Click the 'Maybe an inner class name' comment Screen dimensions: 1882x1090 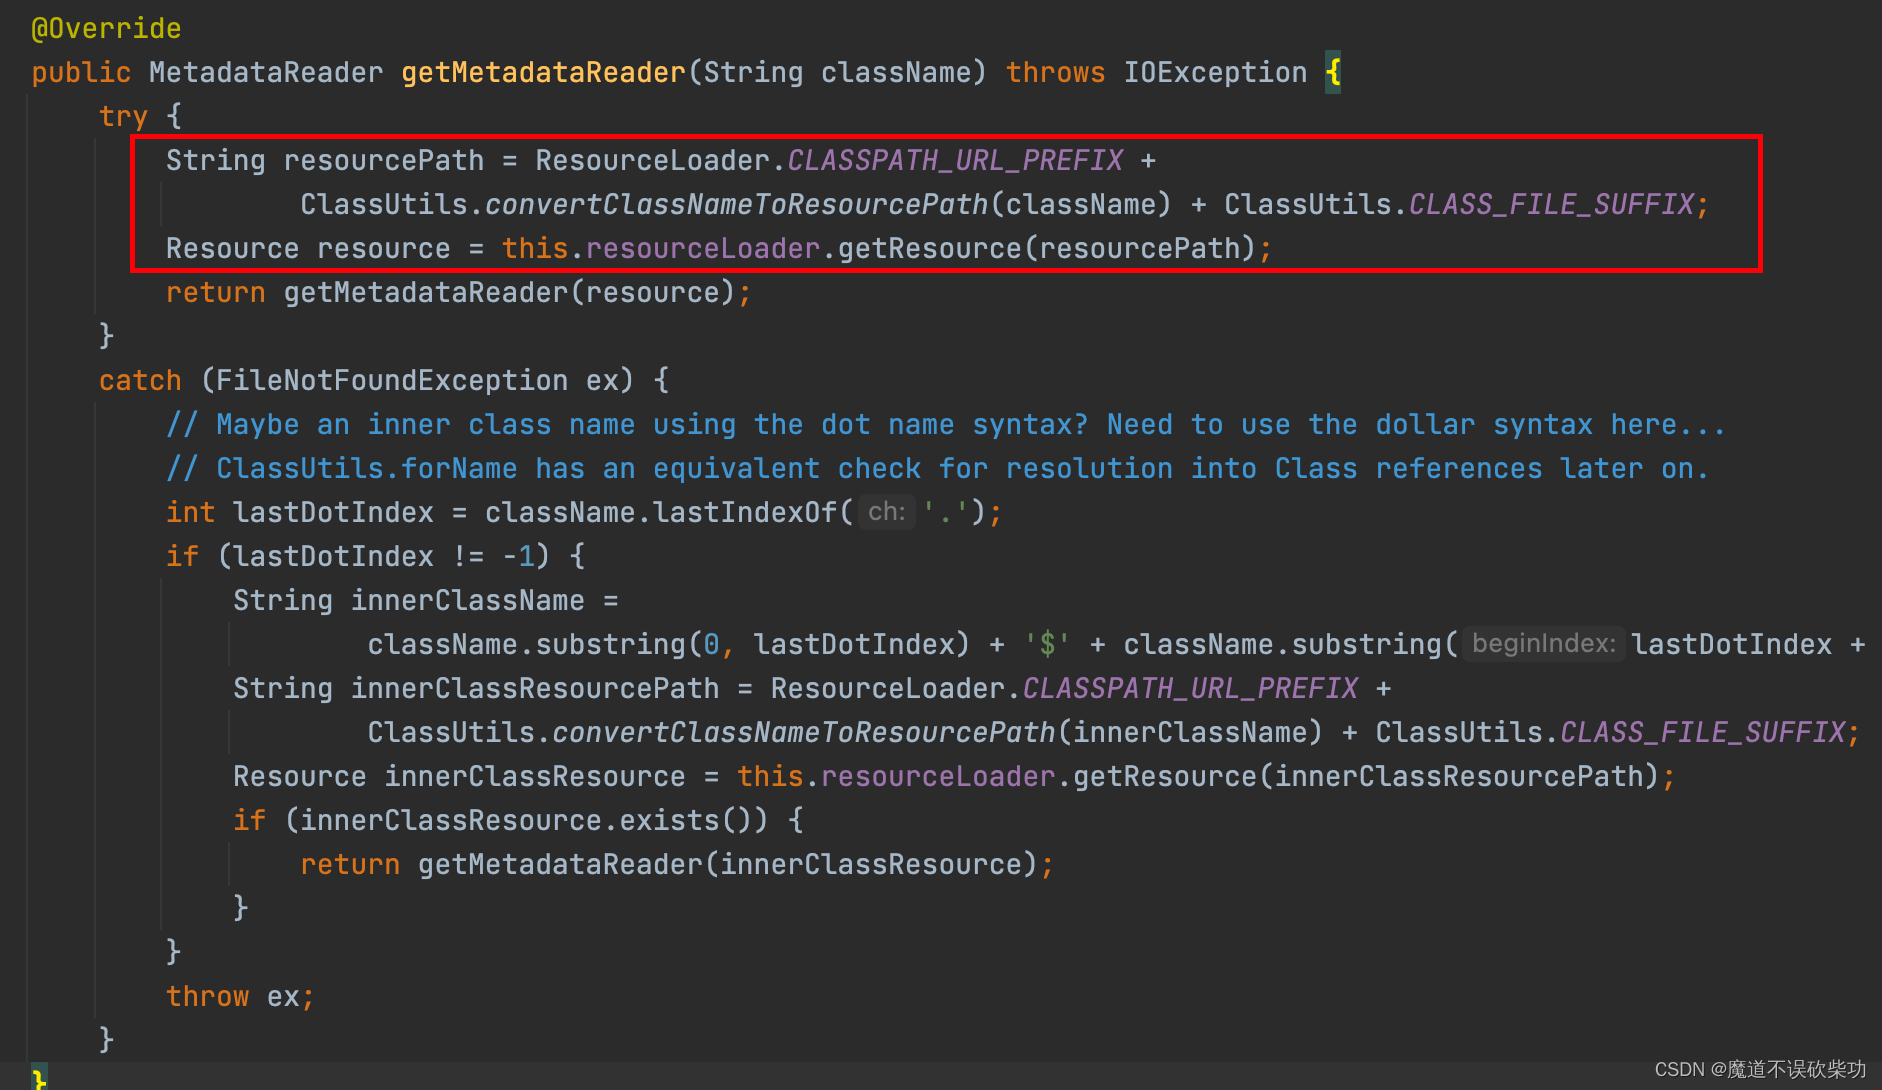tap(945, 424)
